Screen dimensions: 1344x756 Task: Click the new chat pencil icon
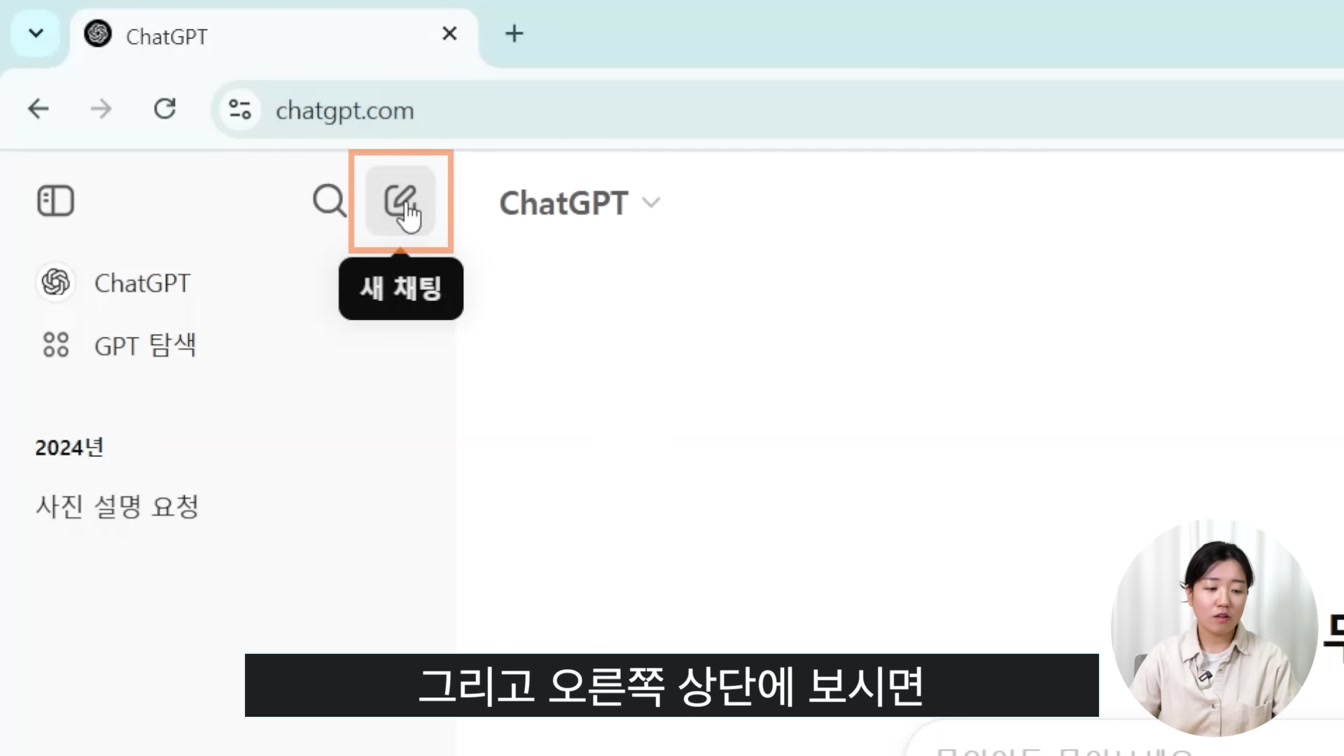400,201
